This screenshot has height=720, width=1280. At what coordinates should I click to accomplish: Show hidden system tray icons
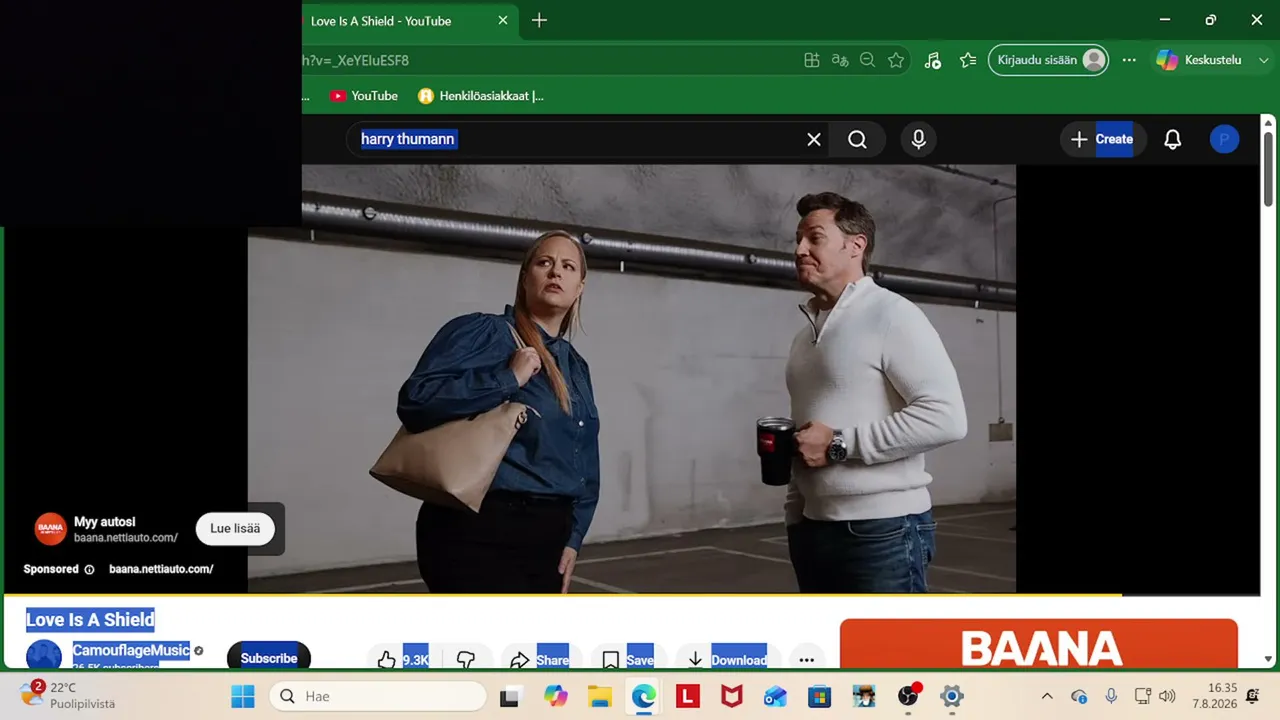pos(1047,696)
